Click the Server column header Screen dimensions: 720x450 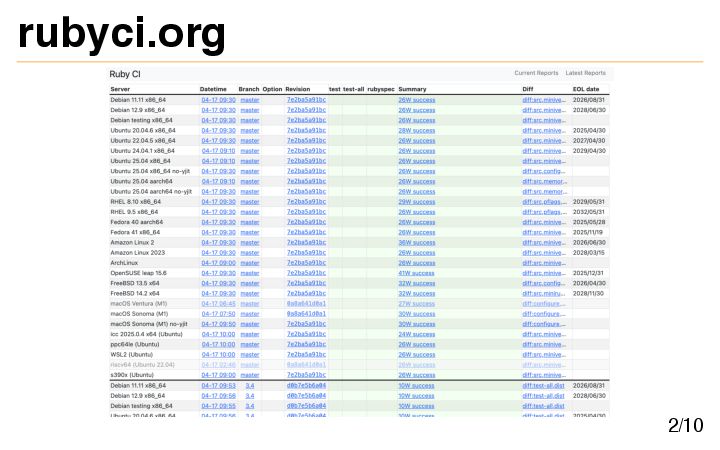120,89
